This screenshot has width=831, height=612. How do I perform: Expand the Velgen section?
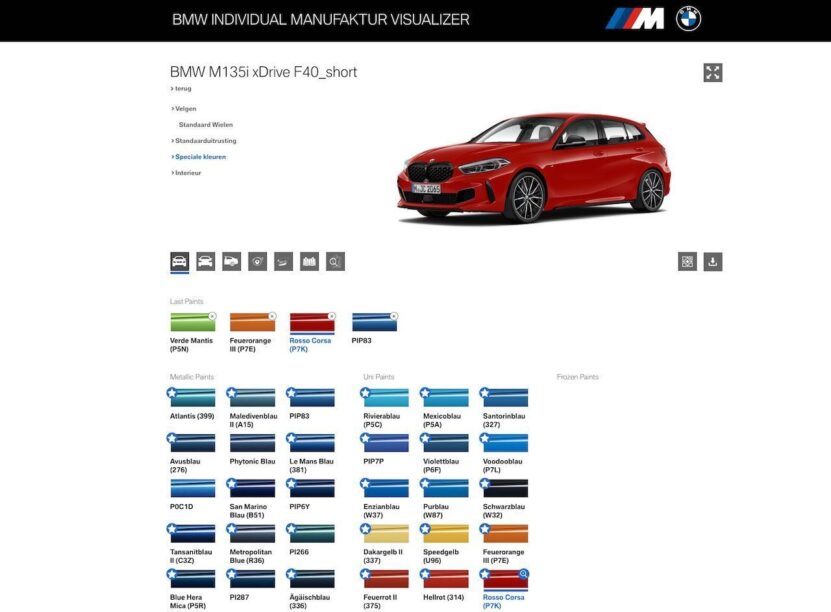pos(184,109)
